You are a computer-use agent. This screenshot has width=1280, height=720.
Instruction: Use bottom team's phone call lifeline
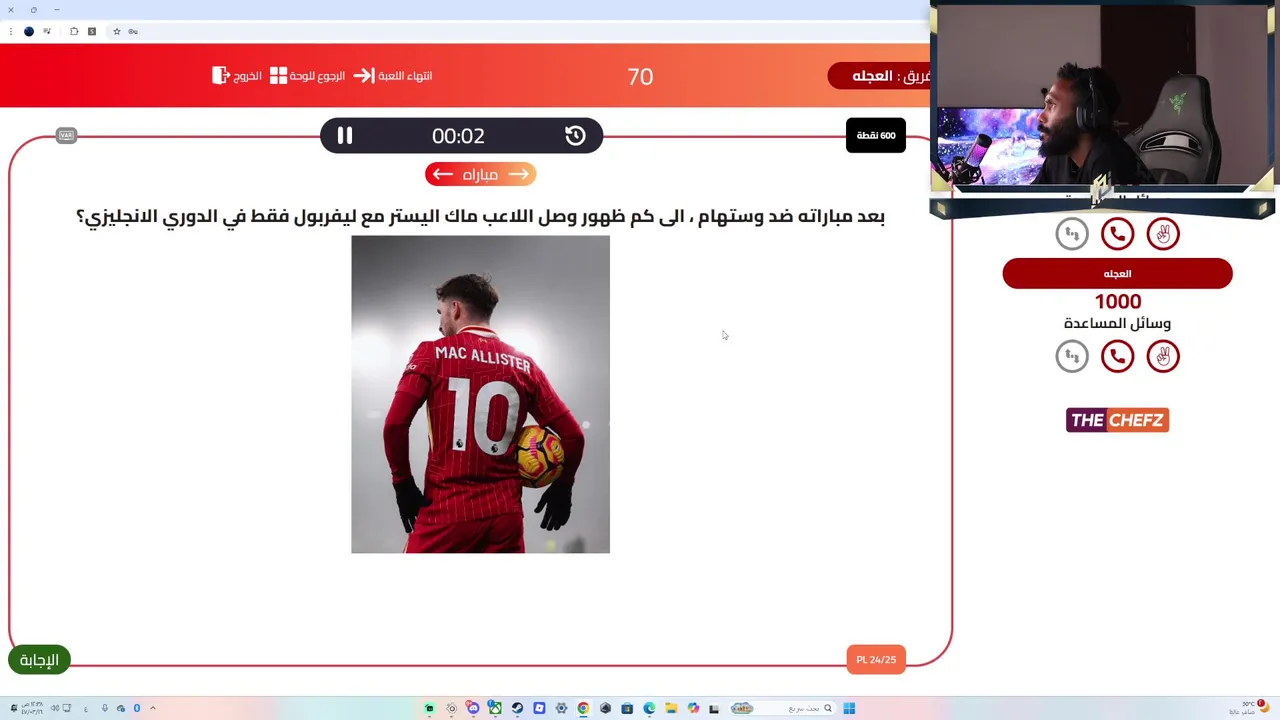[x=1117, y=356]
